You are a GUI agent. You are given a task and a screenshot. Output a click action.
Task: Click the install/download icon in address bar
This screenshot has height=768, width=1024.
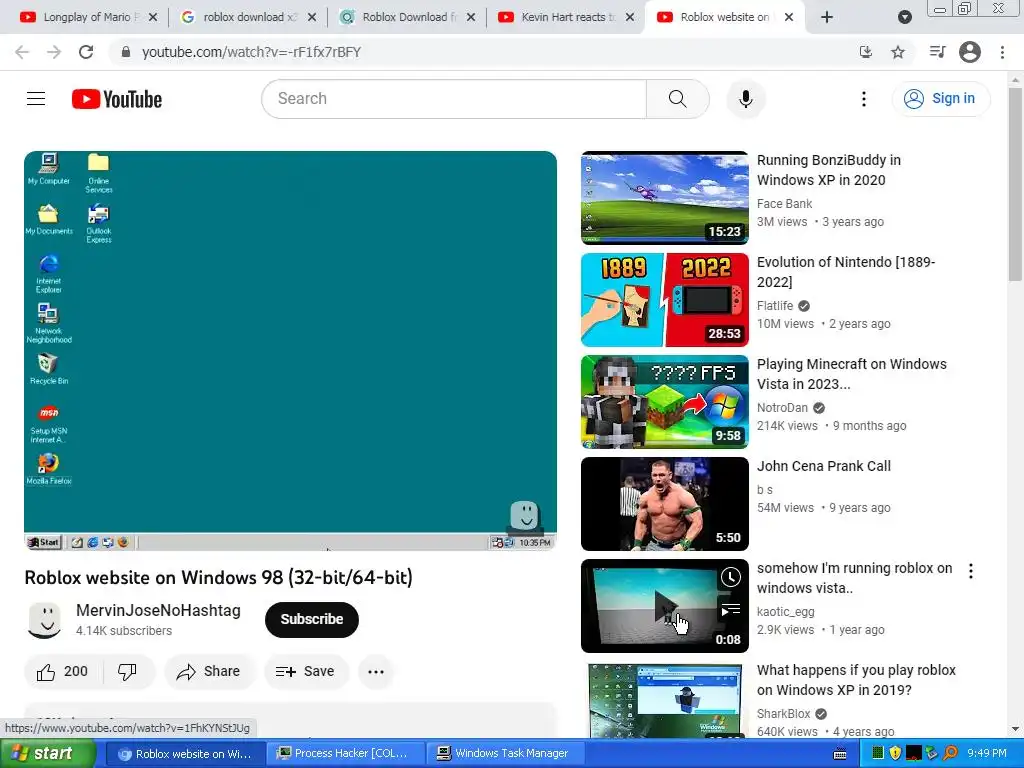(866, 52)
